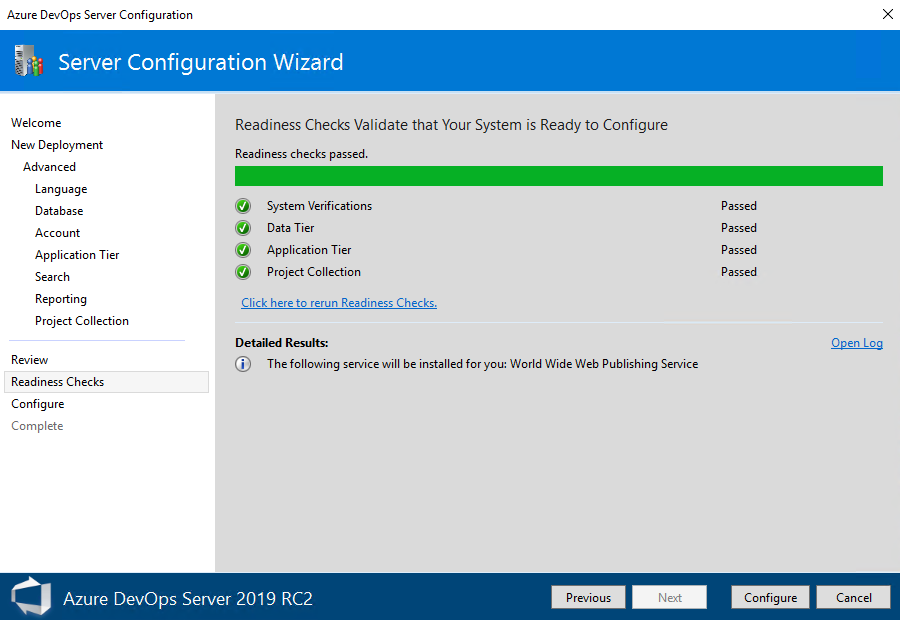Click the info icon in Detailed Results
The image size is (900, 620).
pyautogui.click(x=242, y=364)
